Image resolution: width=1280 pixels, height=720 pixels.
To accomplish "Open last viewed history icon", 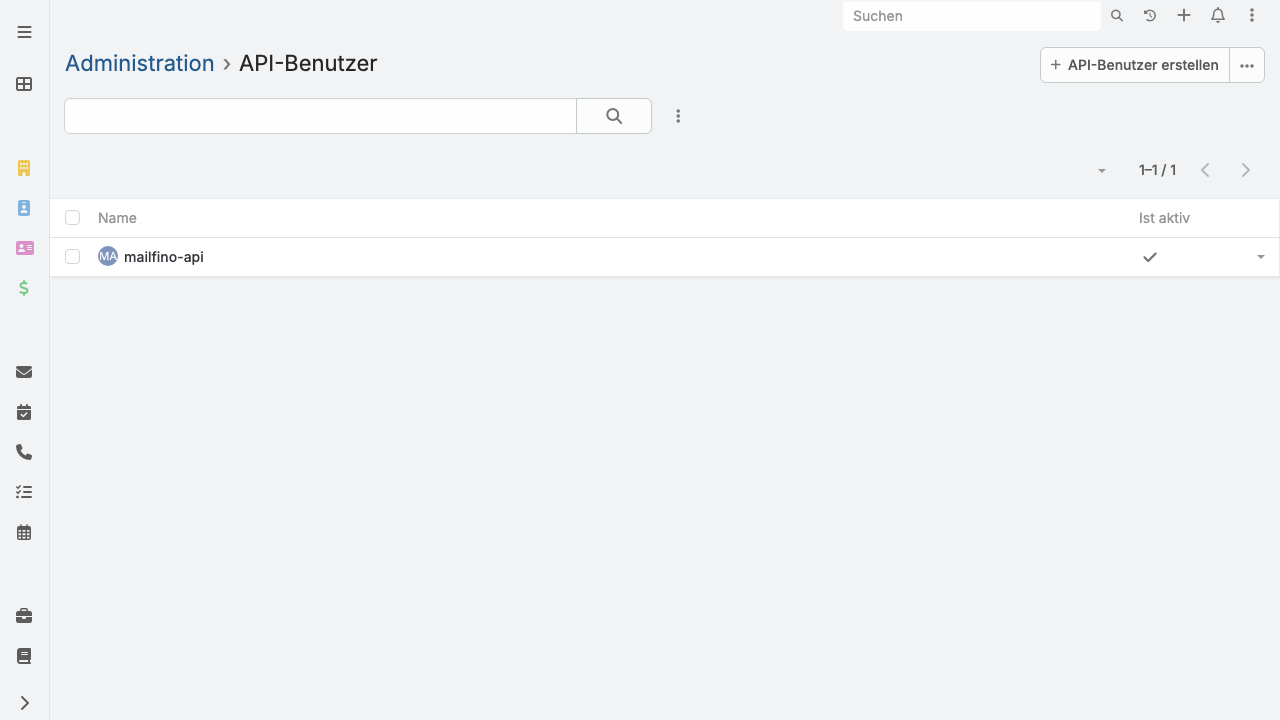I will click(x=1150, y=16).
